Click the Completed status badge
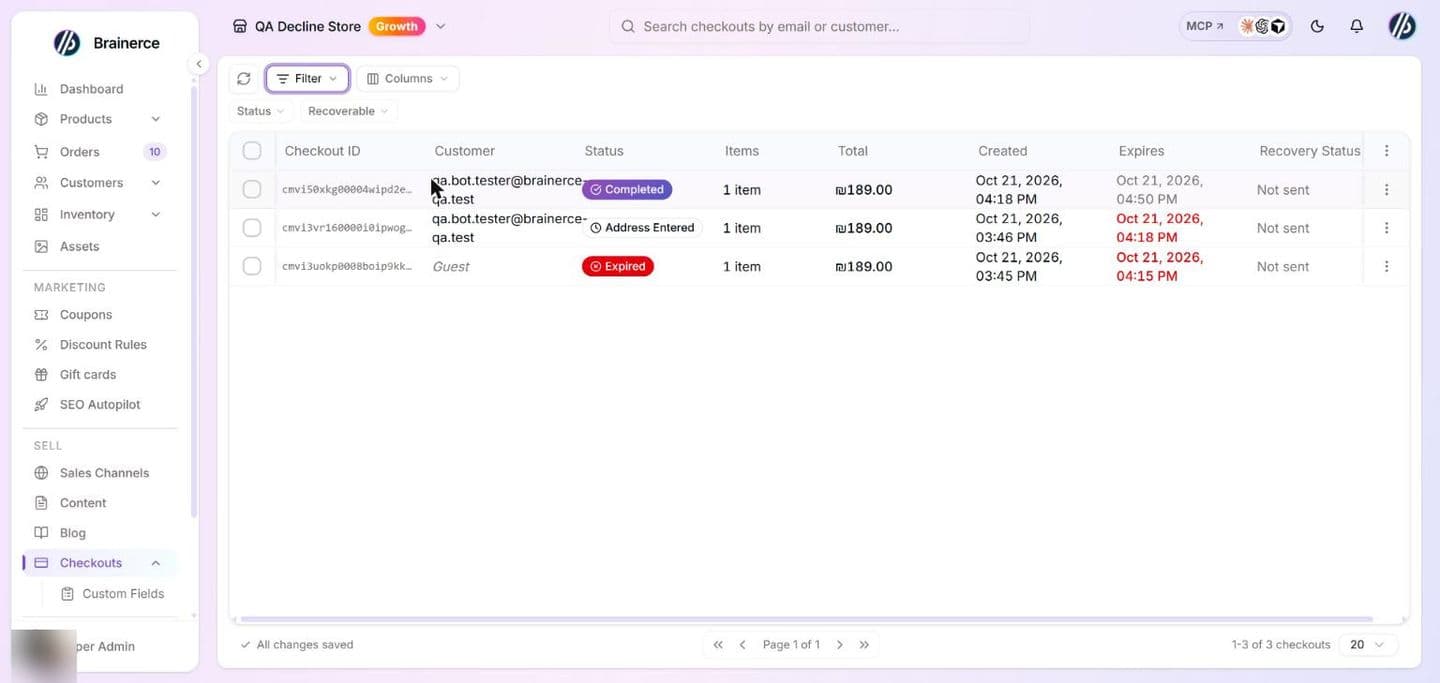 pos(627,189)
